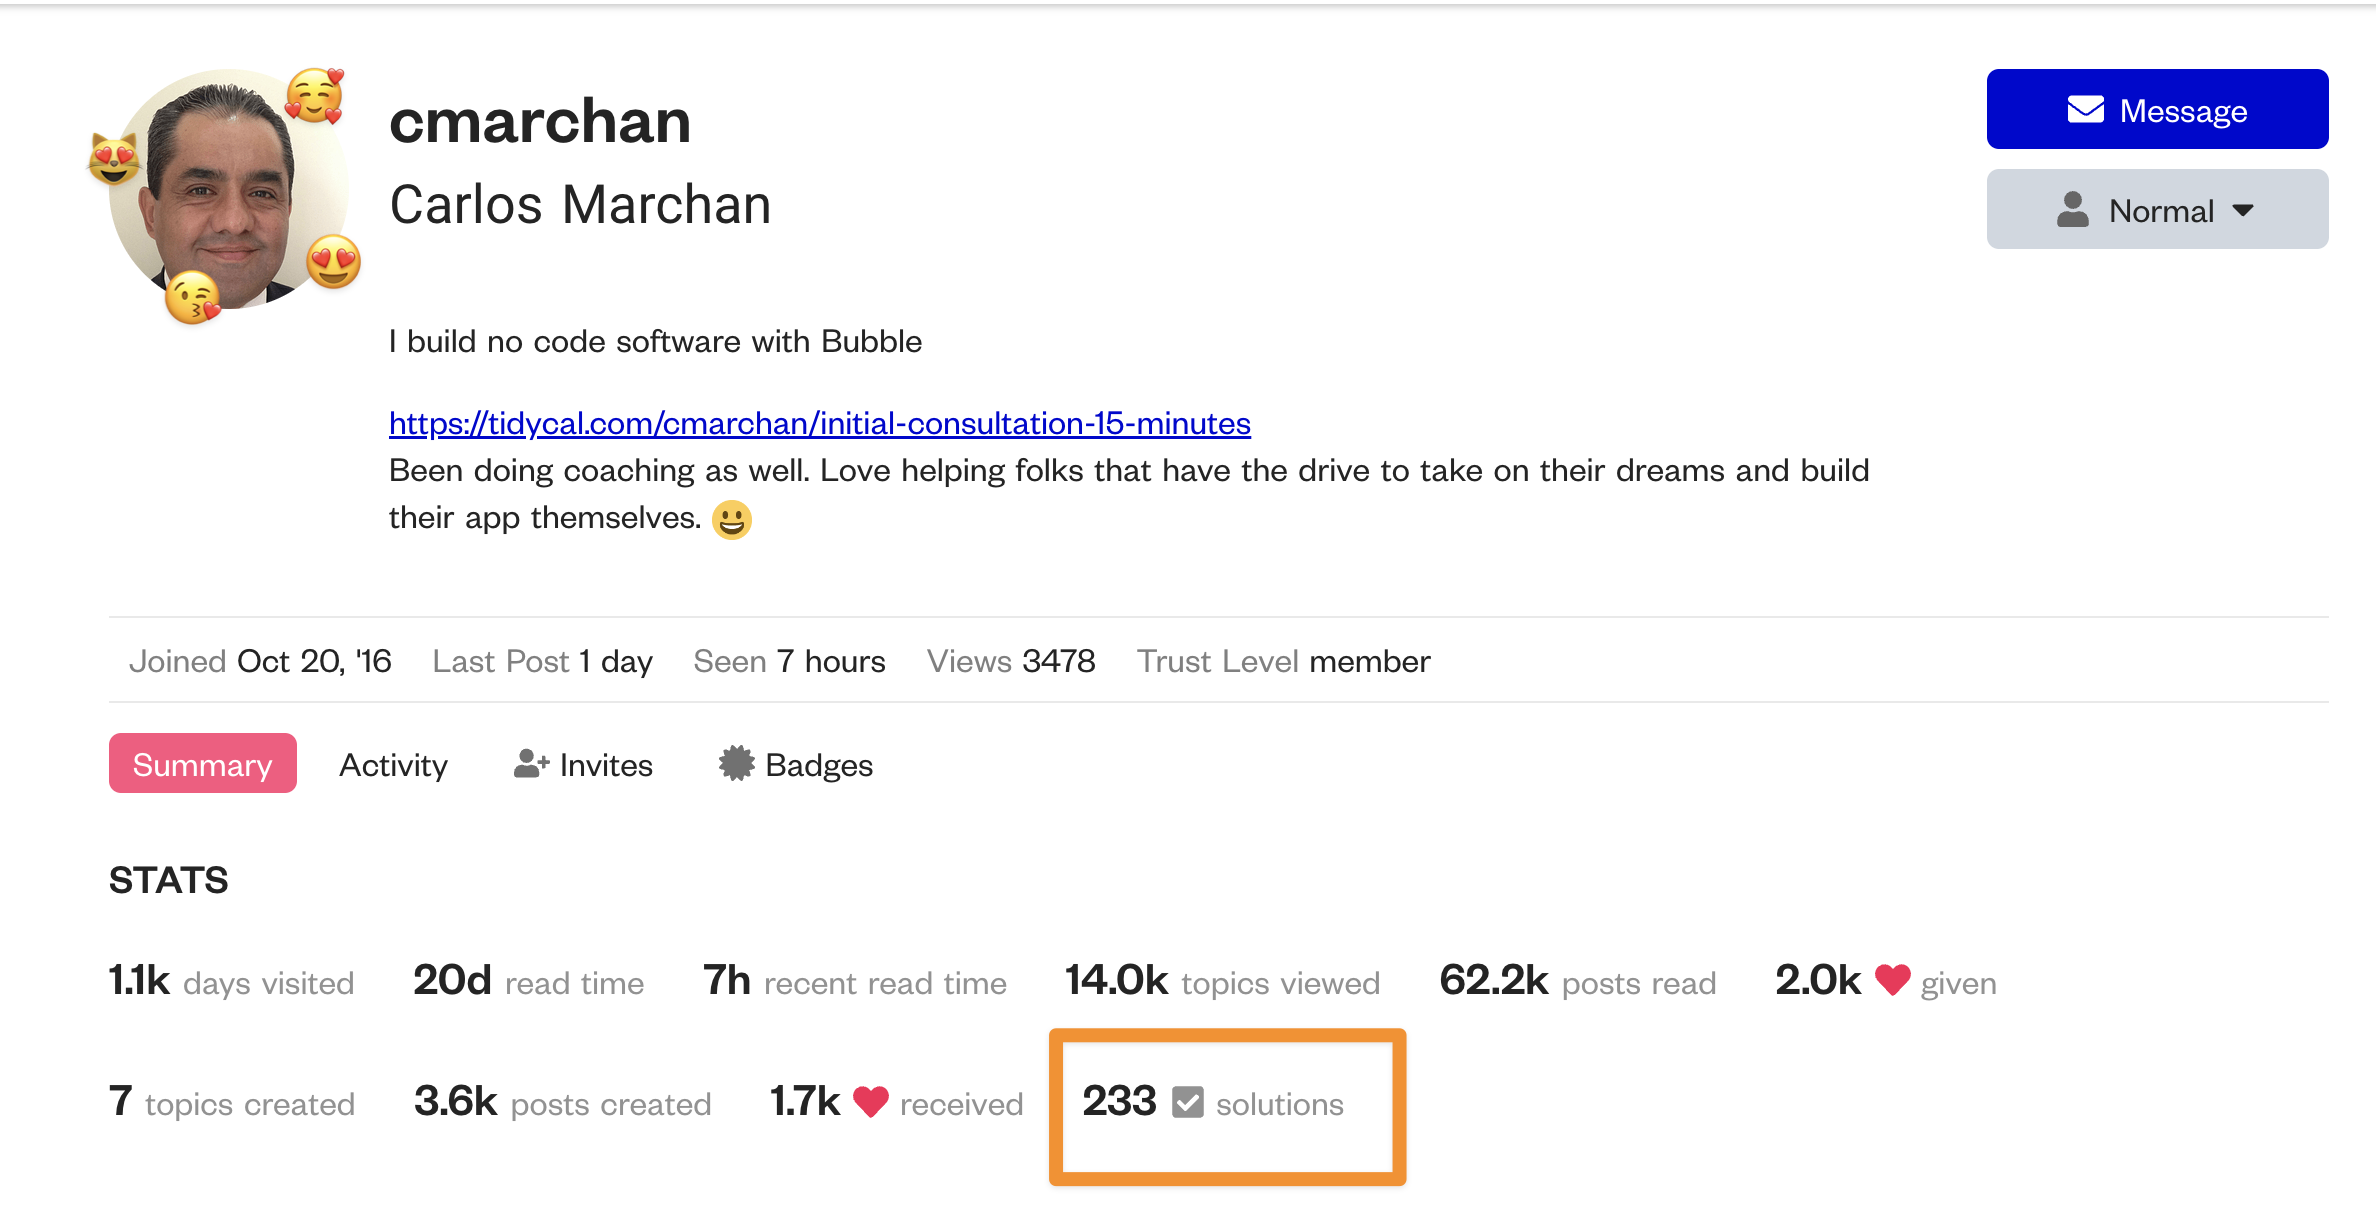Click the heart-eyes emoji on the avatar
2376x1224 pixels.
point(333,262)
